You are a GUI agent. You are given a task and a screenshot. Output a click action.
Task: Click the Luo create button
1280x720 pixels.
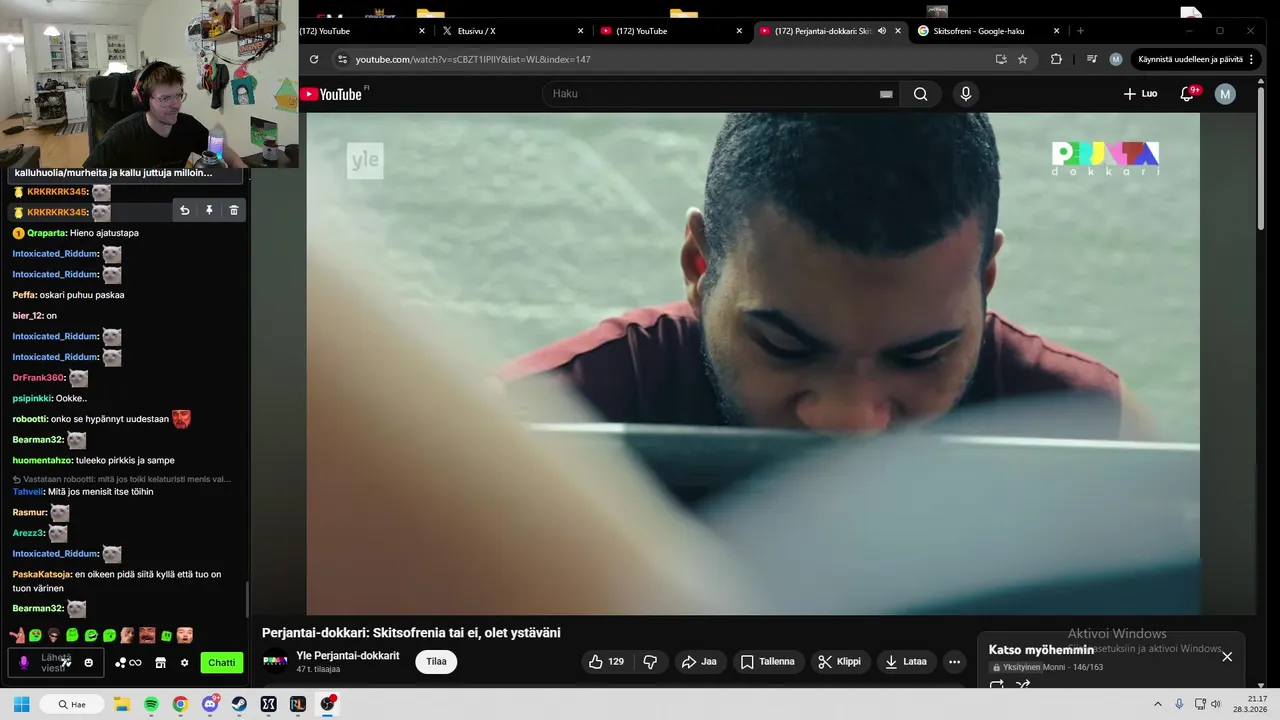1141,94
